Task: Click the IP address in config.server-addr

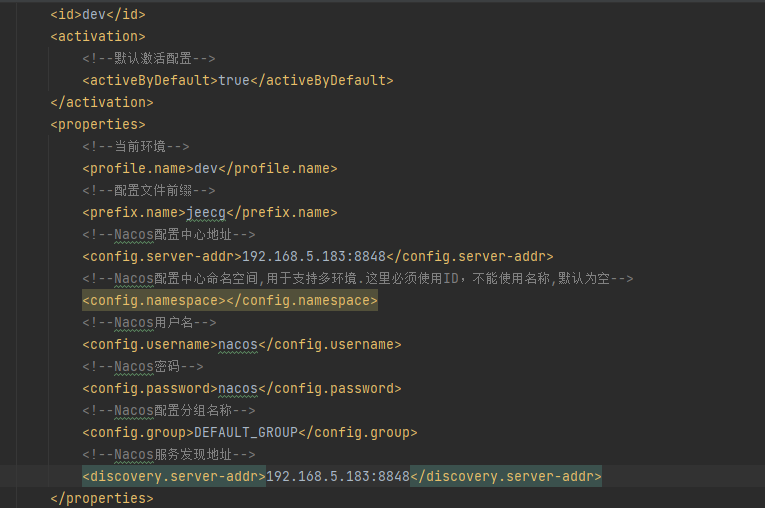Action: coord(314,257)
